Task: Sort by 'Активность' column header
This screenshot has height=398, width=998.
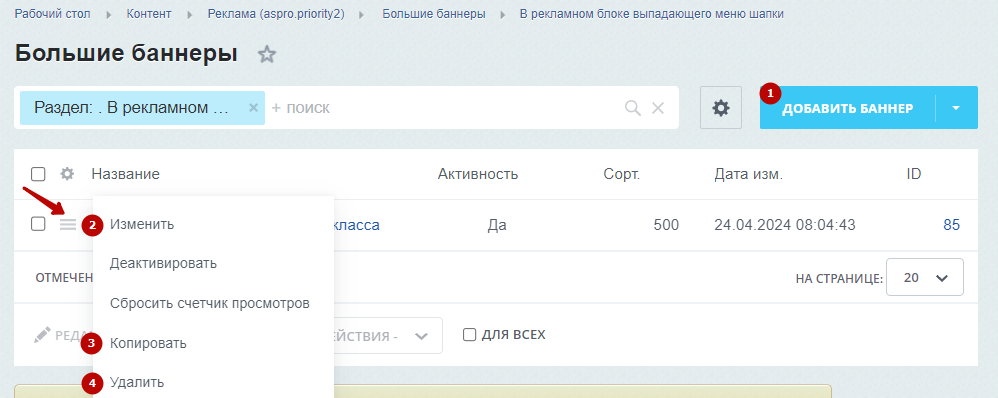Action: coord(478,174)
